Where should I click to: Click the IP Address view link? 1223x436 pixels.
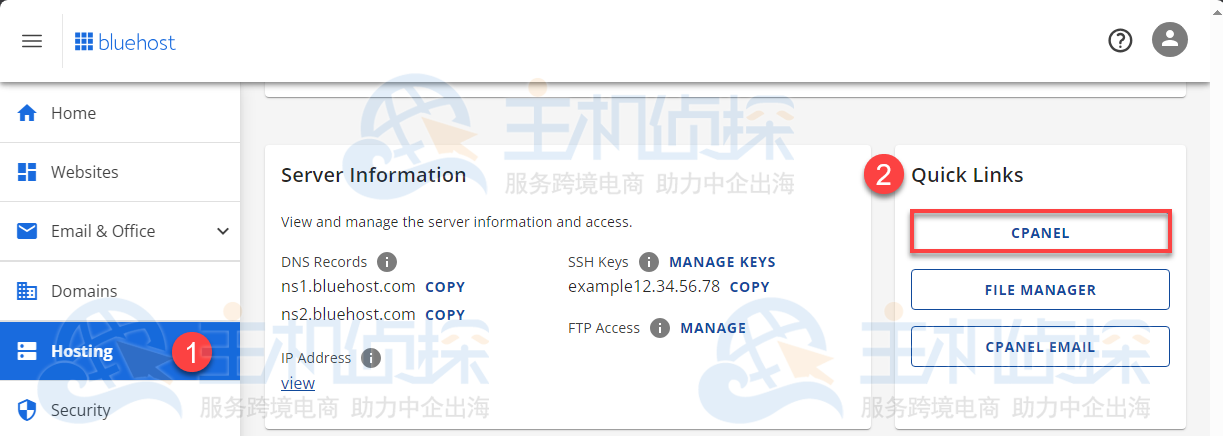[298, 383]
